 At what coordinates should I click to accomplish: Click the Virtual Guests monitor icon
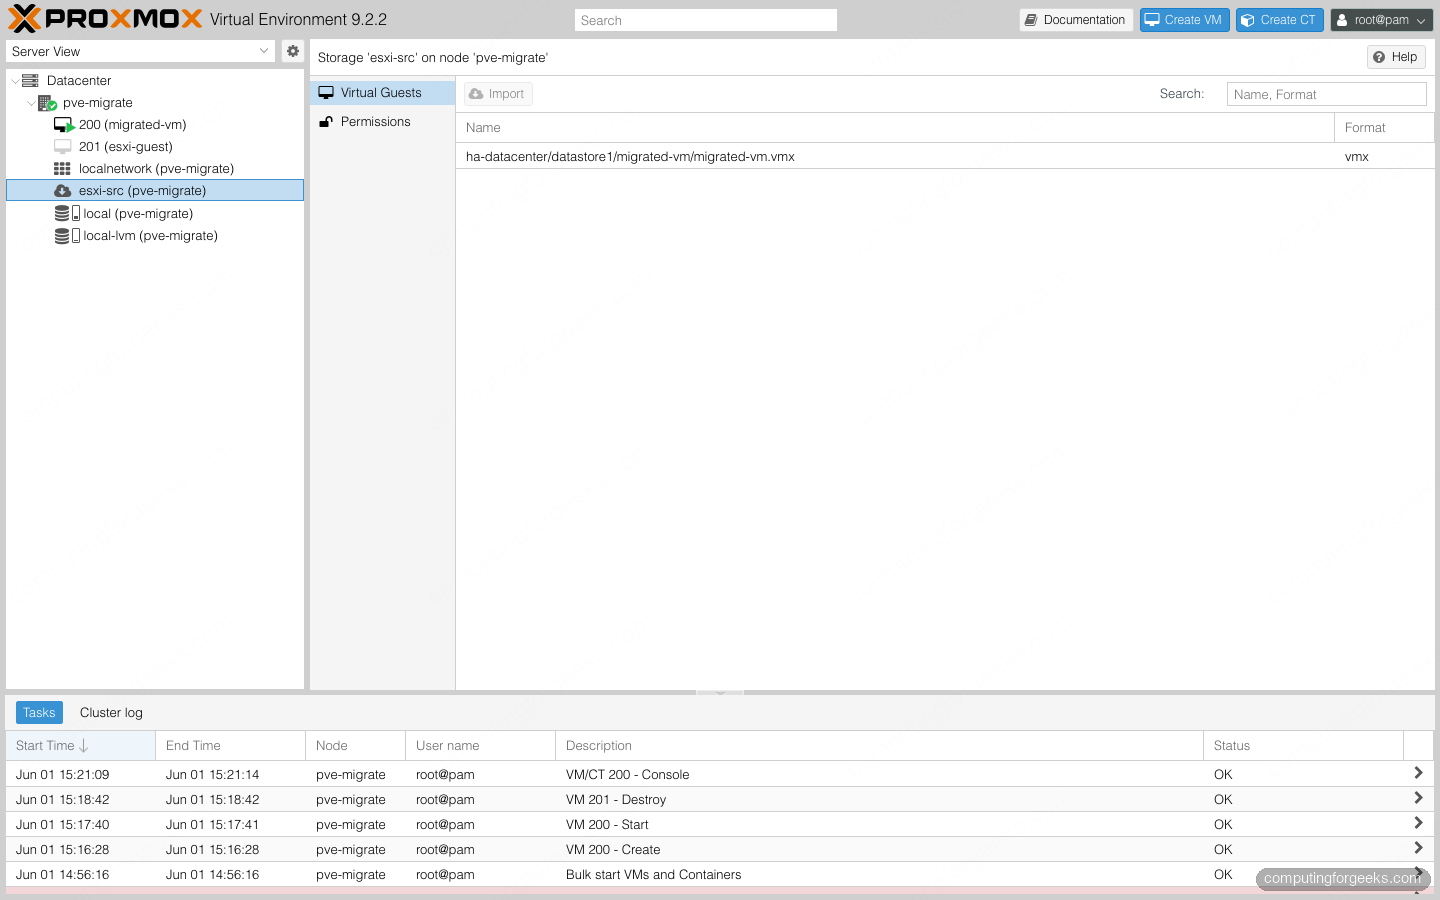click(x=326, y=93)
